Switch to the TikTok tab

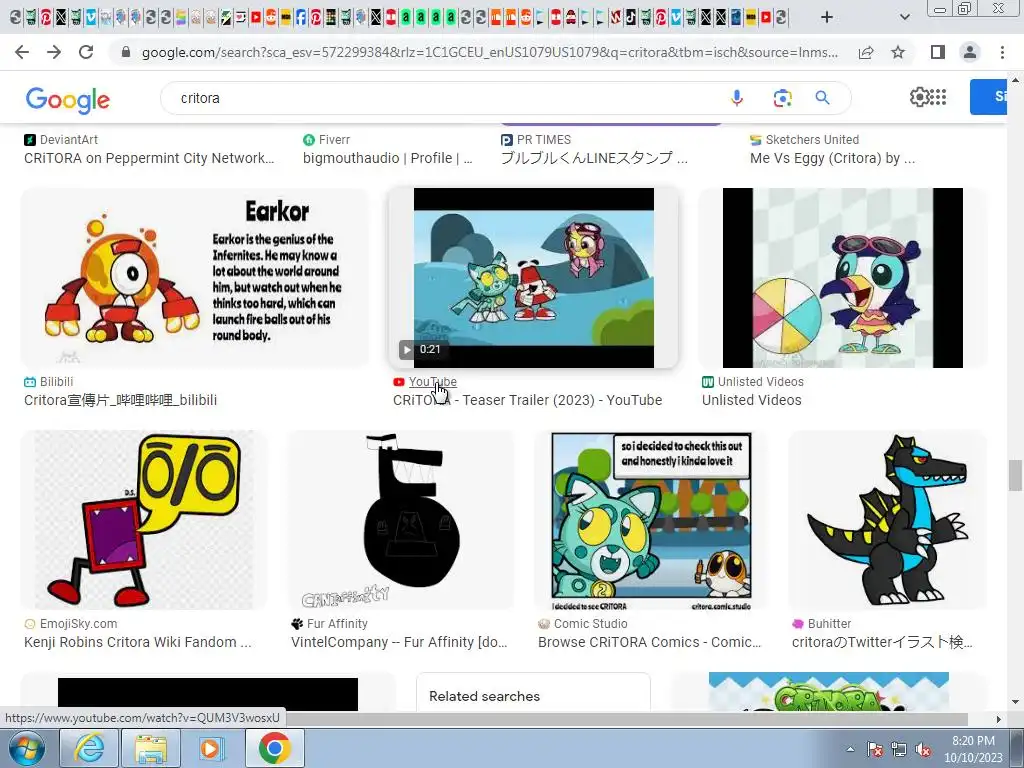point(630,17)
